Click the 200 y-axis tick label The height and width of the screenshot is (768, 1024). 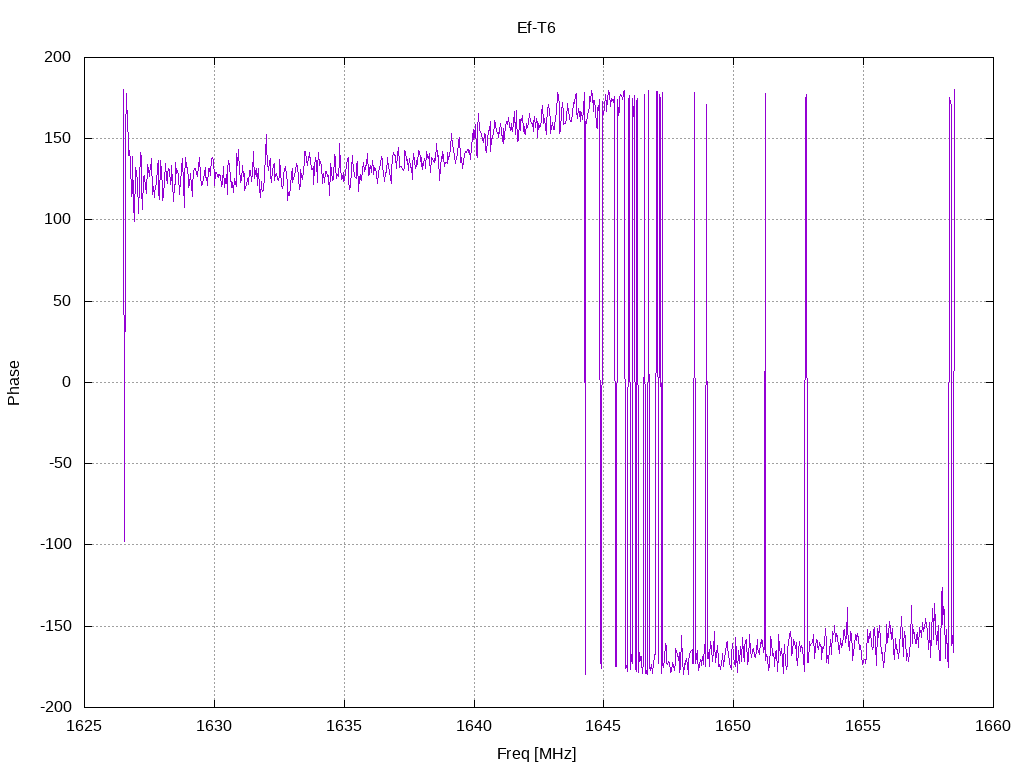click(x=57, y=57)
